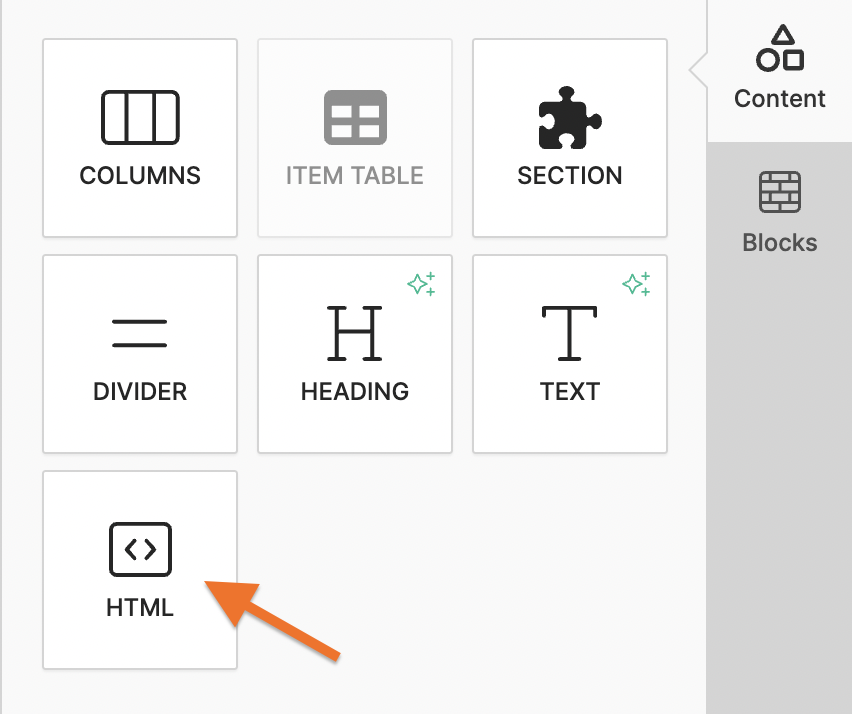This screenshot has height=714, width=852.
Task: Click the AI sparkle icon on Text tile
Action: [636, 284]
